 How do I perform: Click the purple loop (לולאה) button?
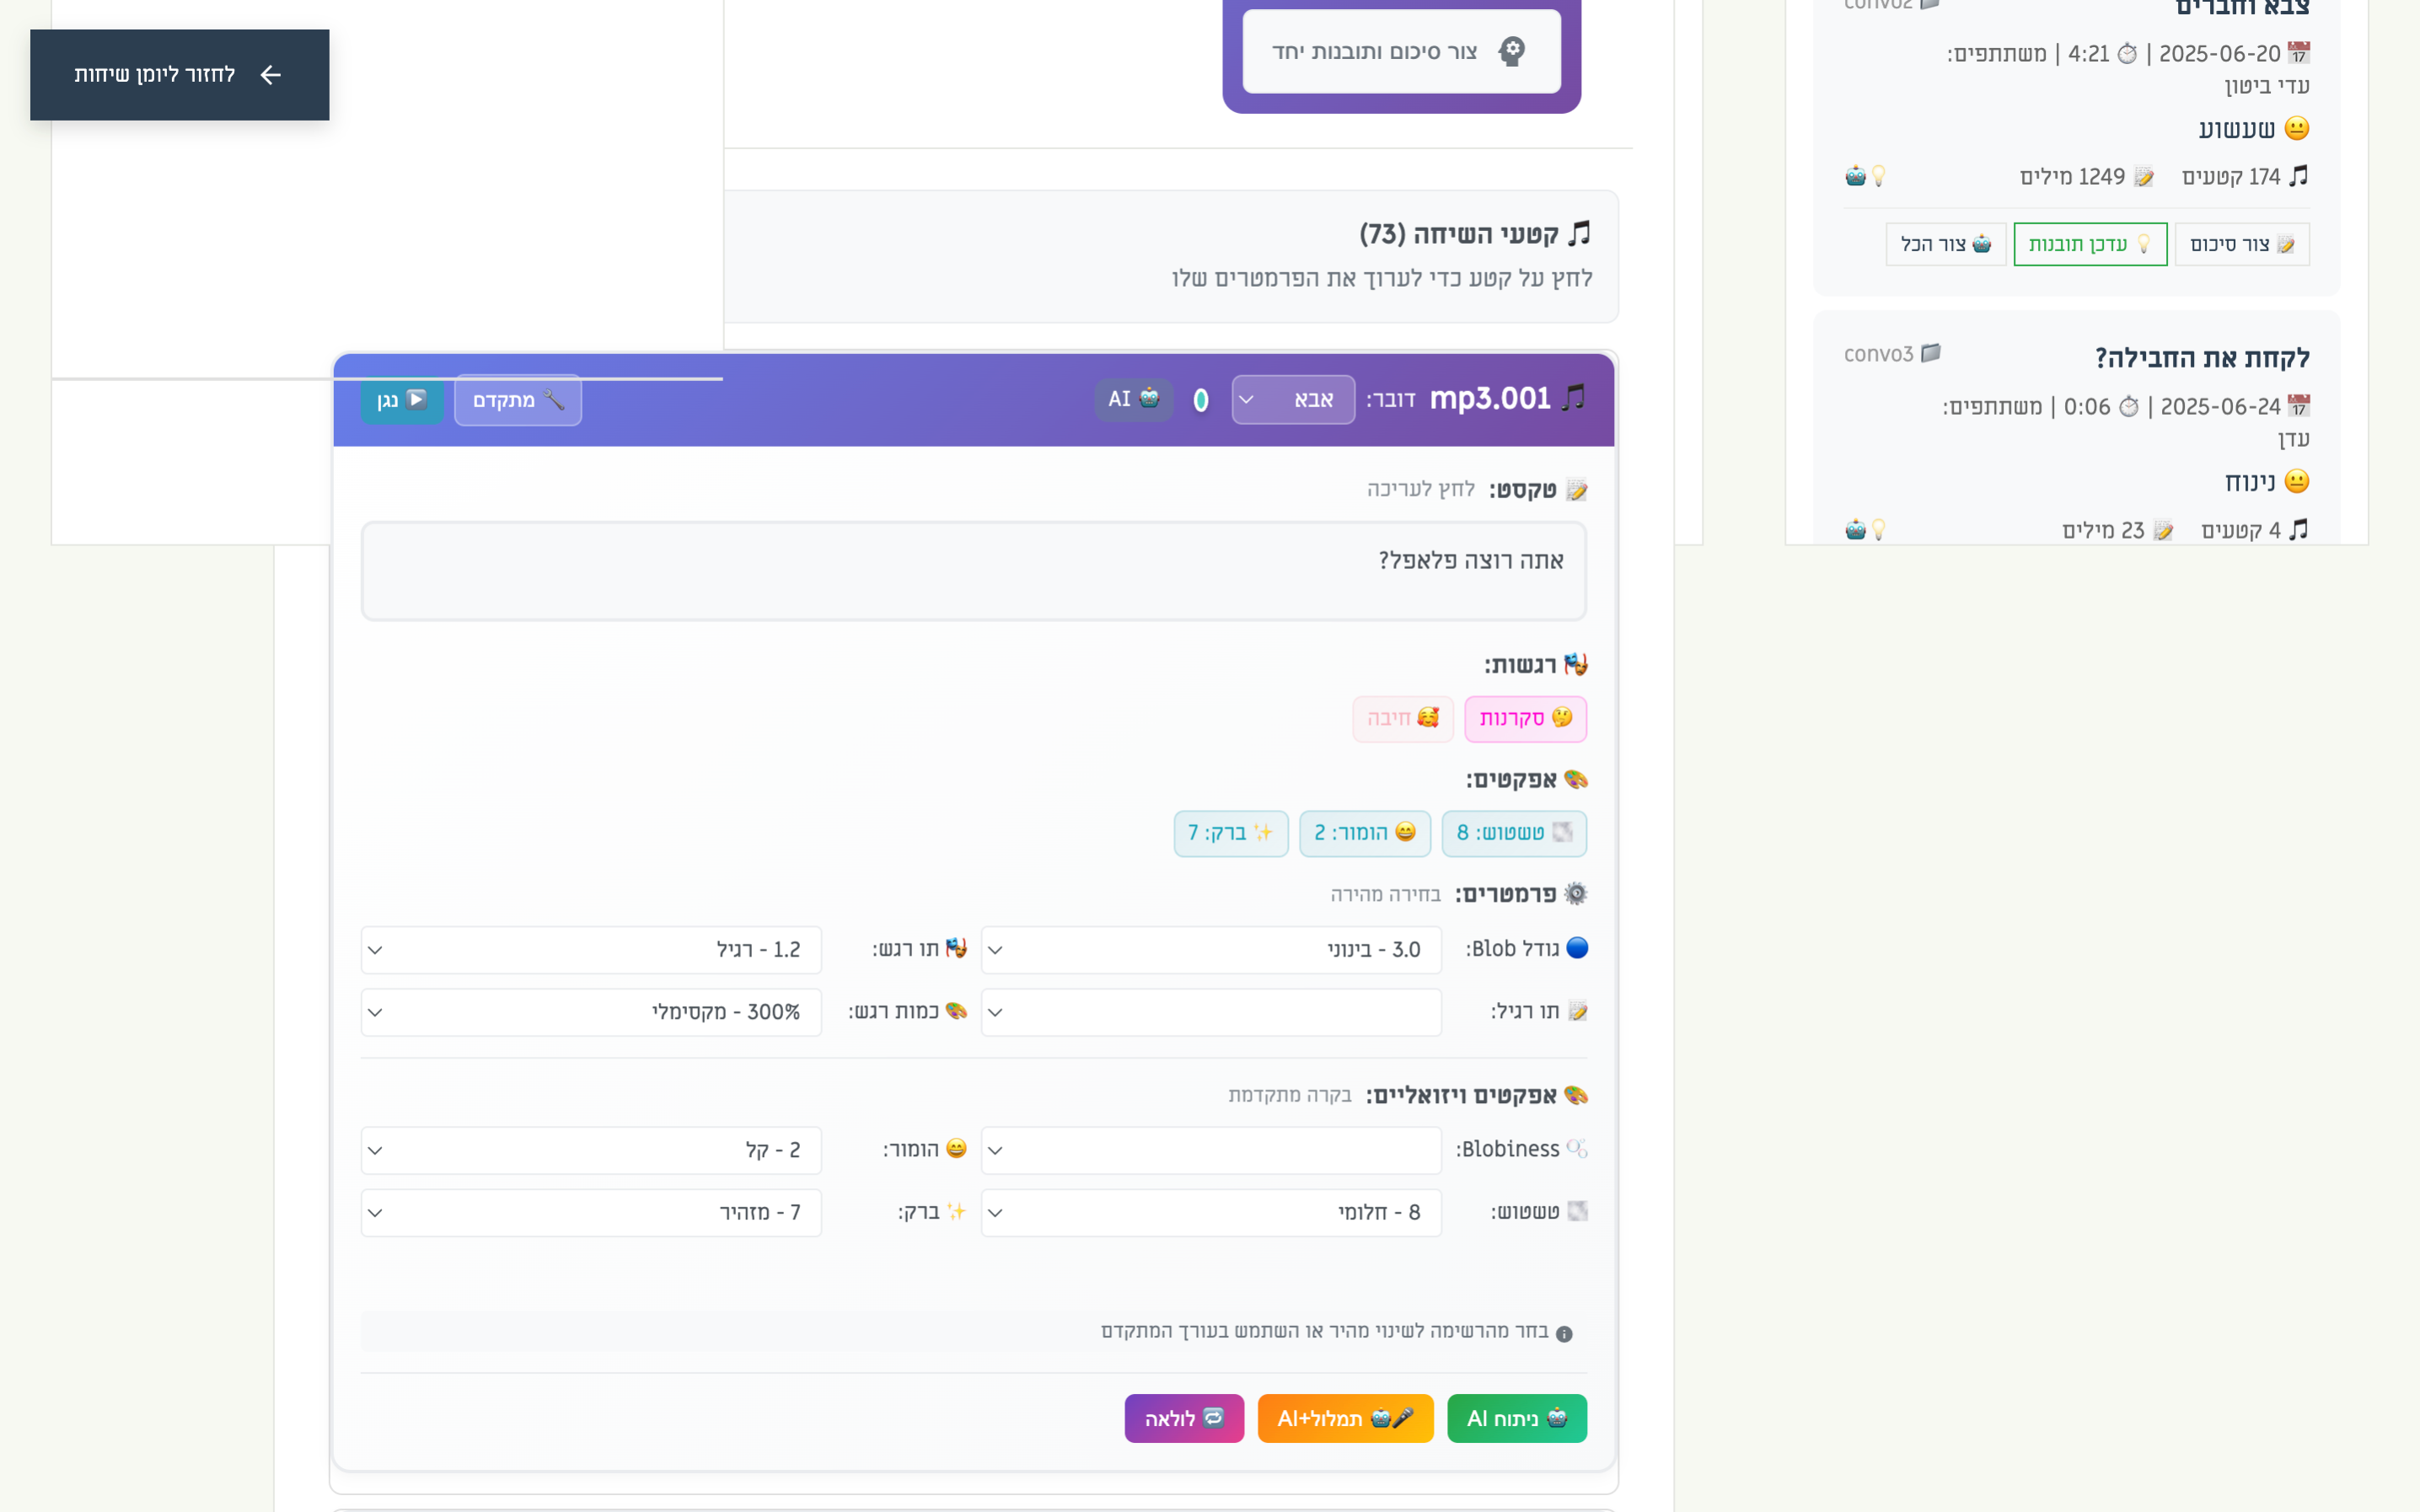tap(1184, 1418)
